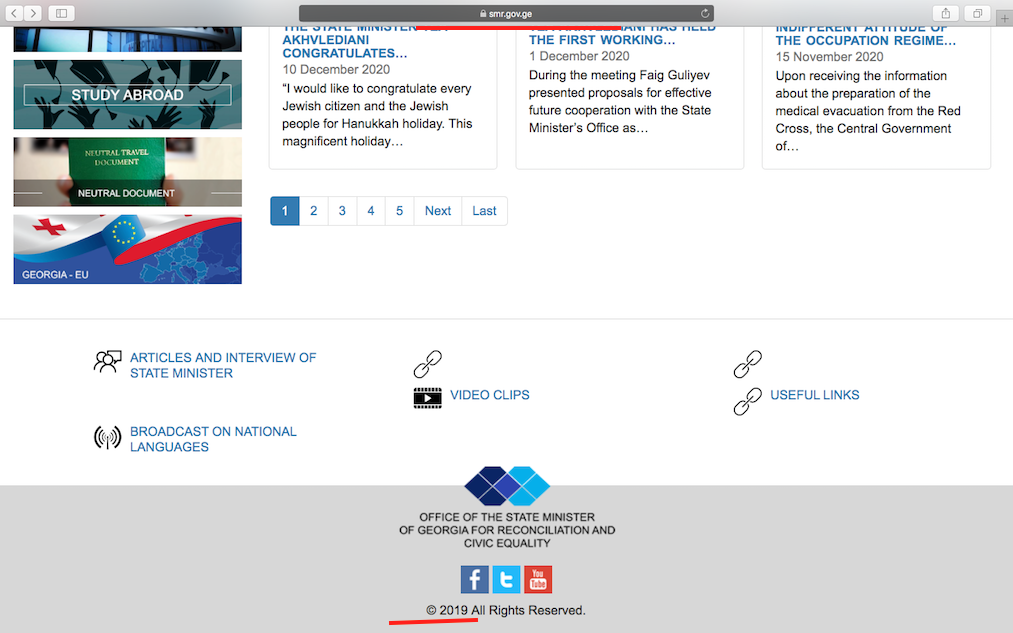Image resolution: width=1013 pixels, height=633 pixels.
Task: Open the Neutral Document banner
Action: coord(127,172)
